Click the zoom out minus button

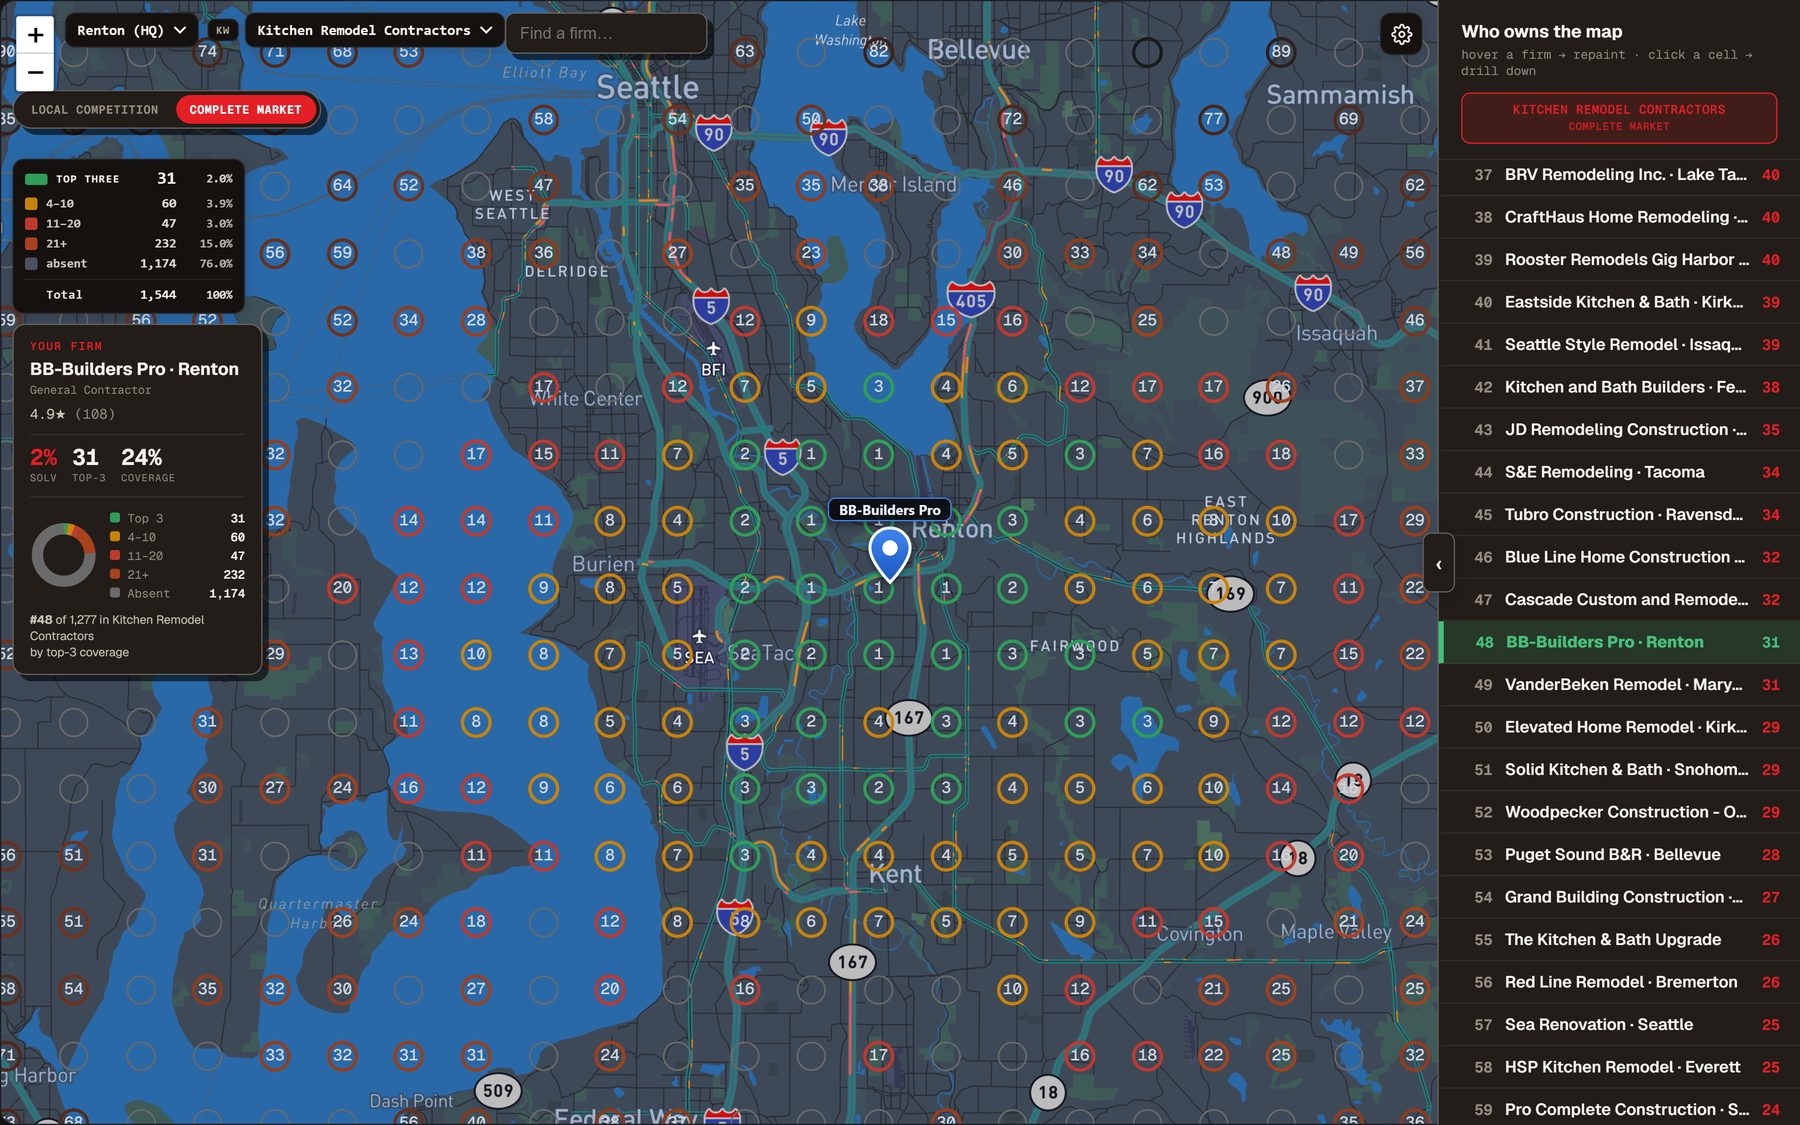[35, 72]
